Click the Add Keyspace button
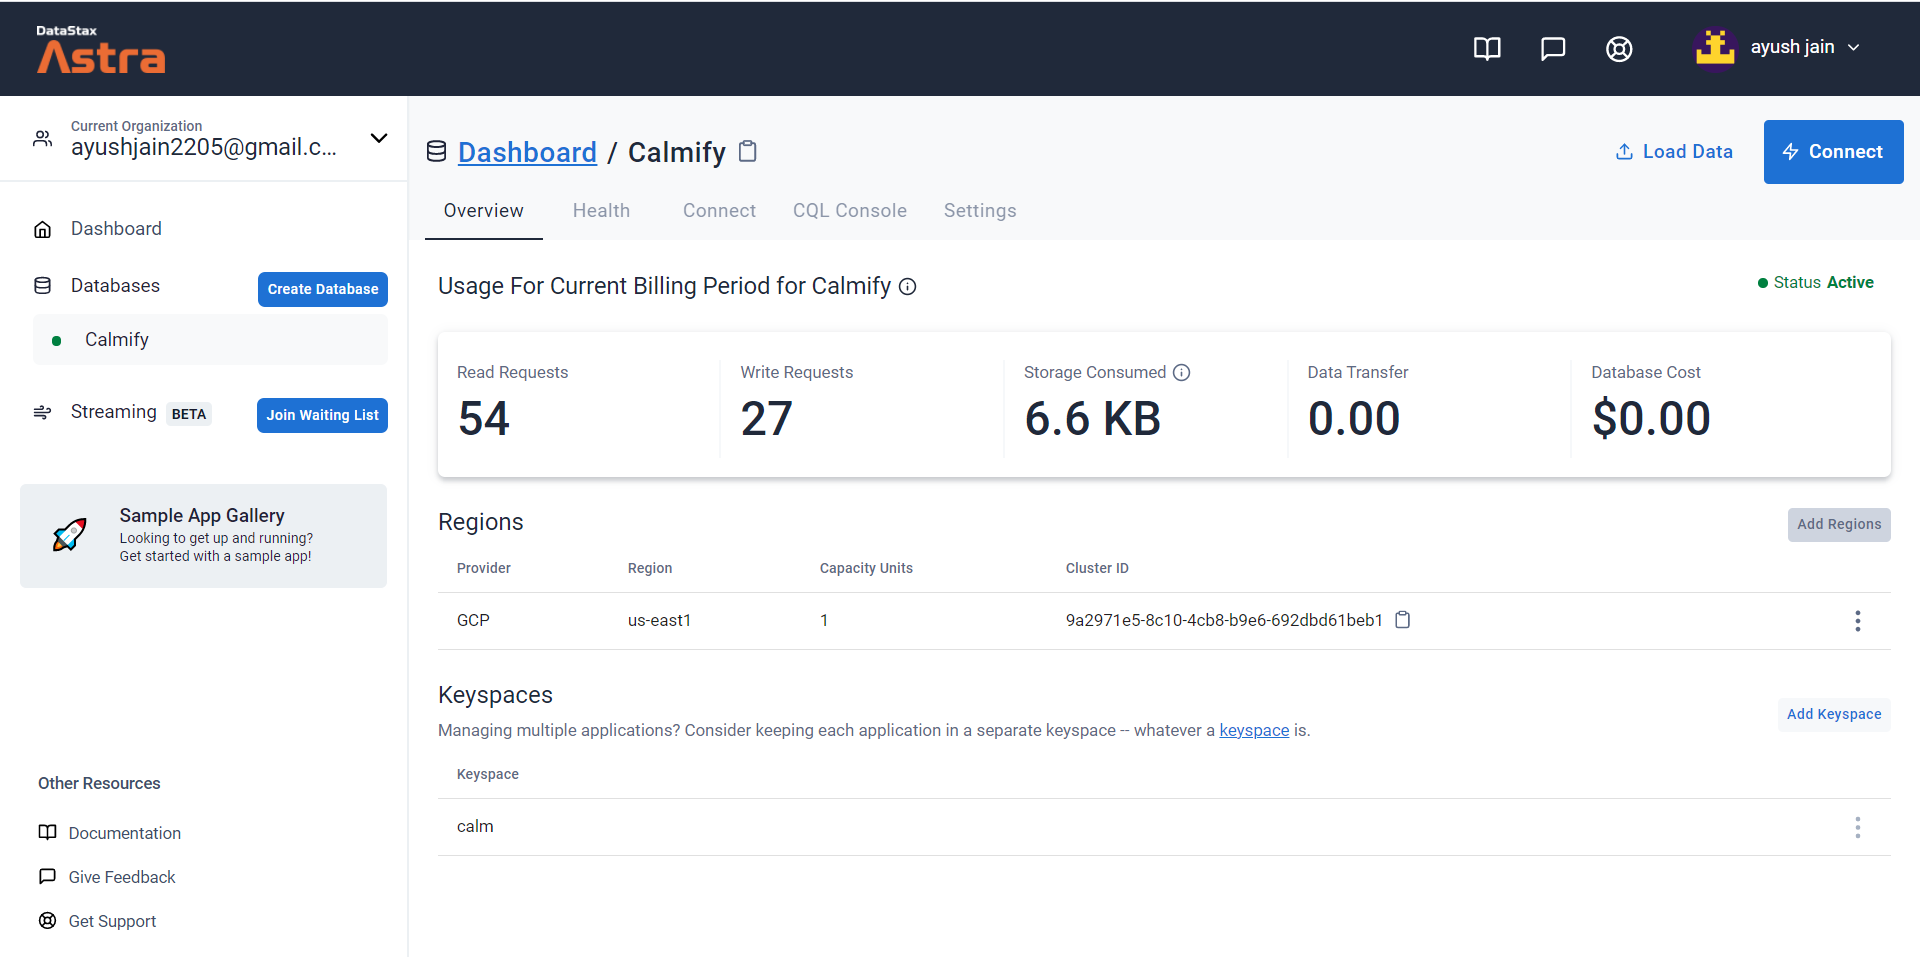1920x957 pixels. coord(1834,715)
